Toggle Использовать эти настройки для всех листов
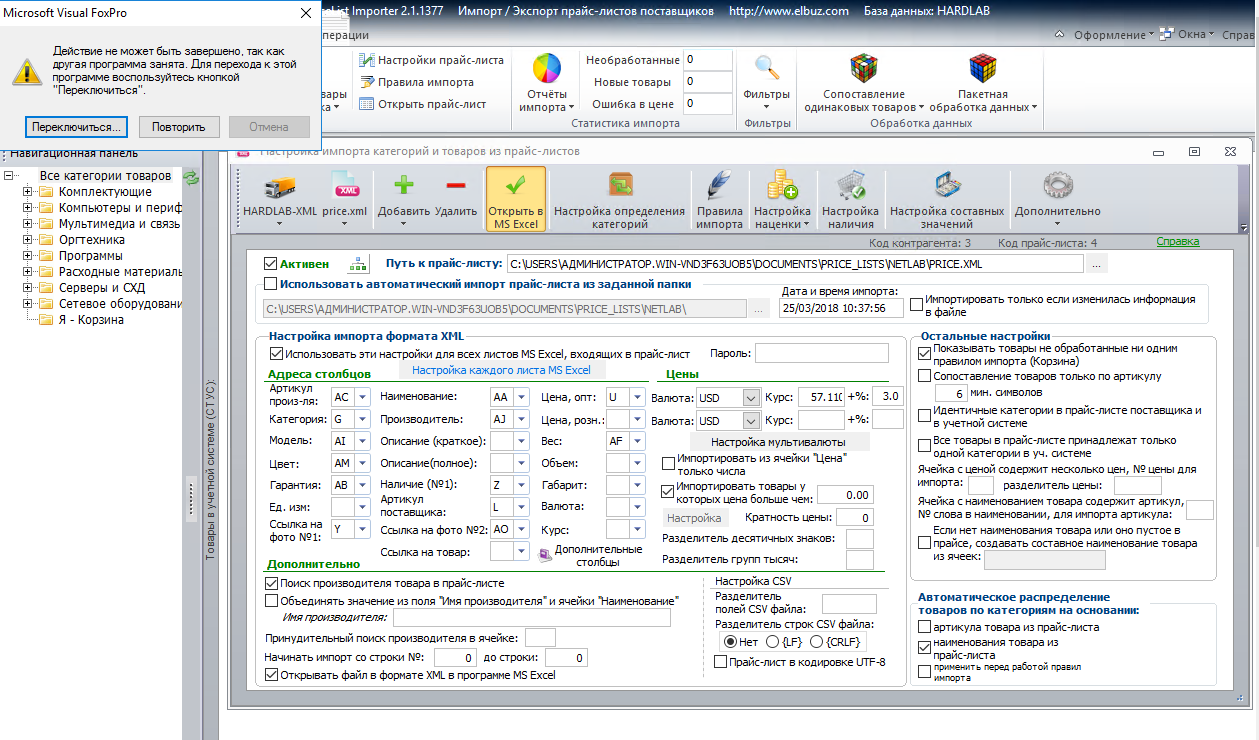Viewport: 1259px width, 740px height. pos(276,353)
